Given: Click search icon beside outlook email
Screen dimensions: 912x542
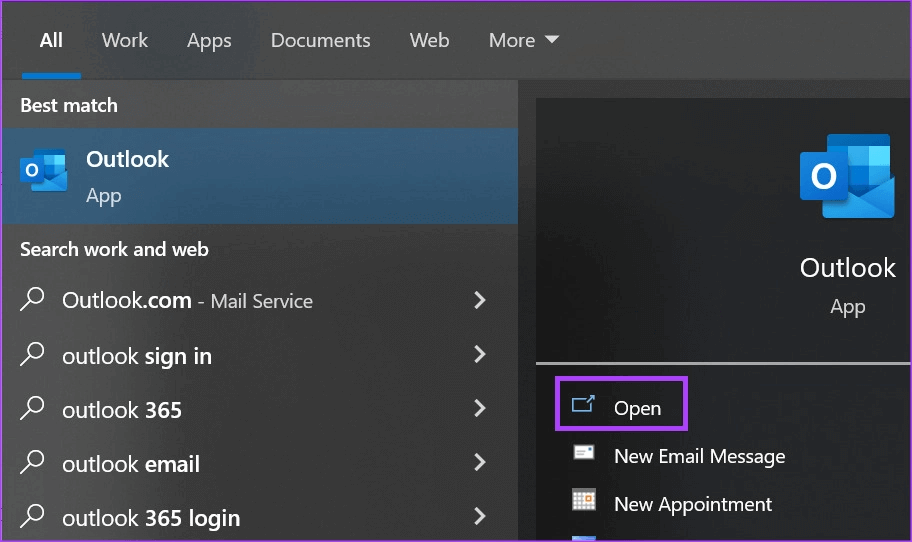Looking at the screenshot, I should 32,462.
